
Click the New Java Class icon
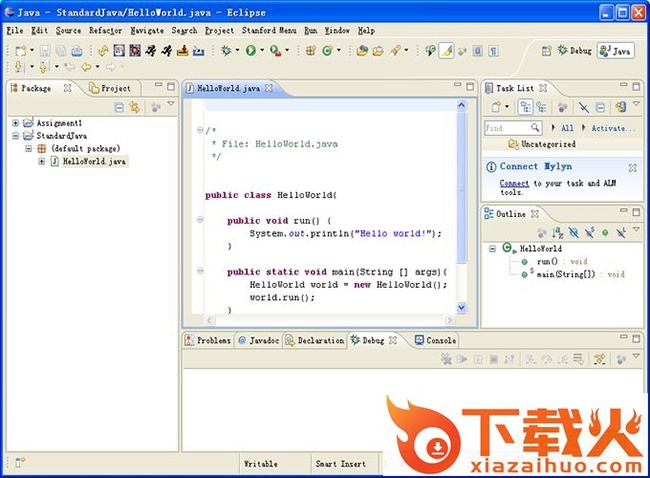(327, 51)
